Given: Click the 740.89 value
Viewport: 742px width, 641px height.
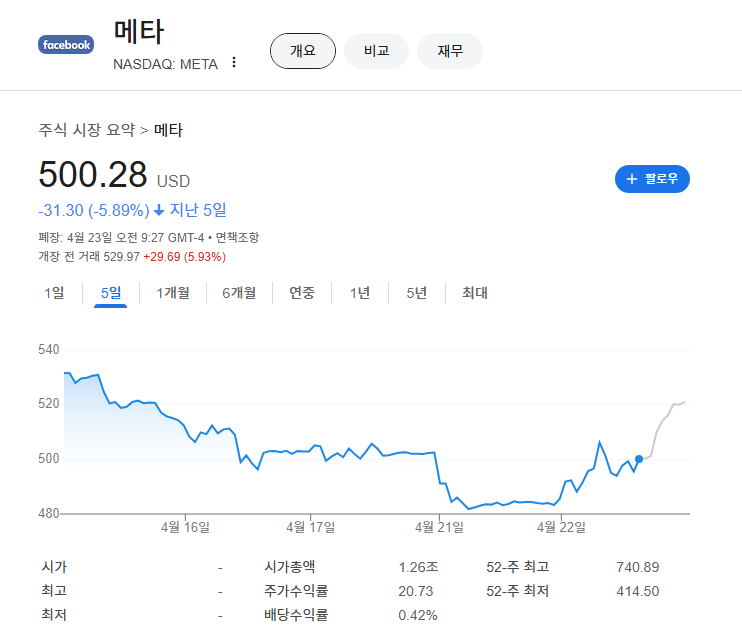Looking at the screenshot, I should coord(637,567).
